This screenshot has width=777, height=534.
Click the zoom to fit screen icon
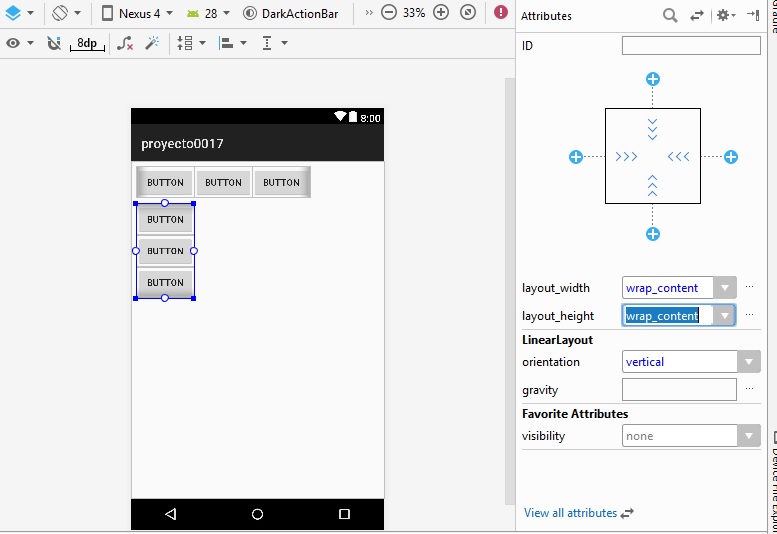point(467,13)
